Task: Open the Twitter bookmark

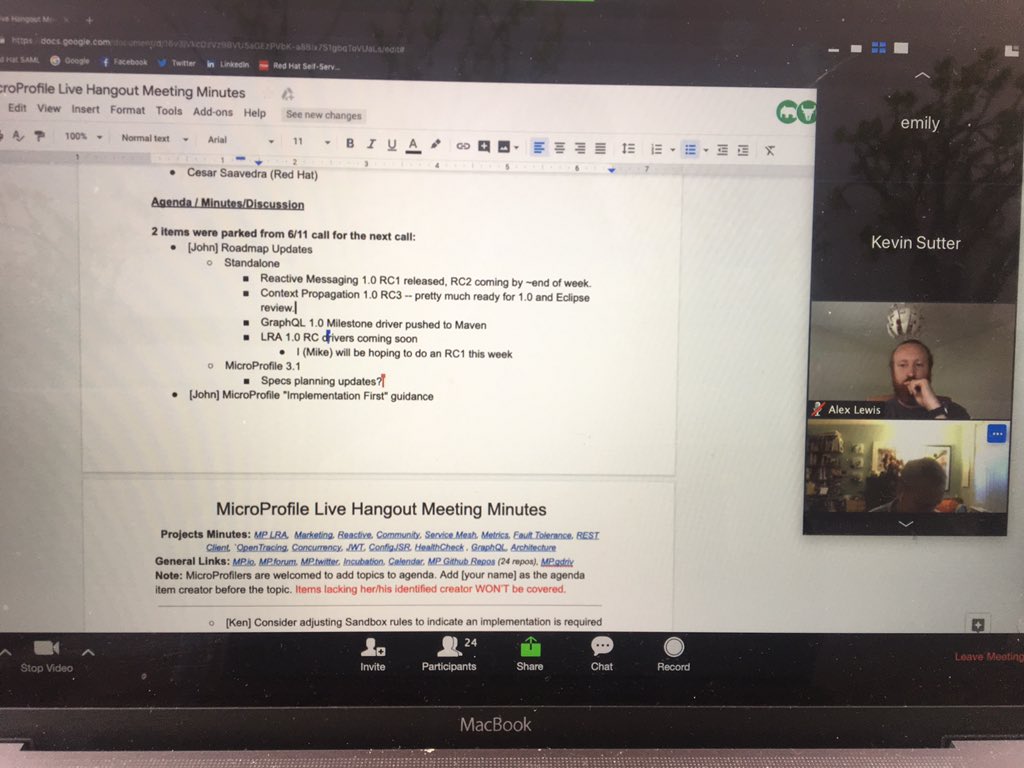Action: coord(176,63)
